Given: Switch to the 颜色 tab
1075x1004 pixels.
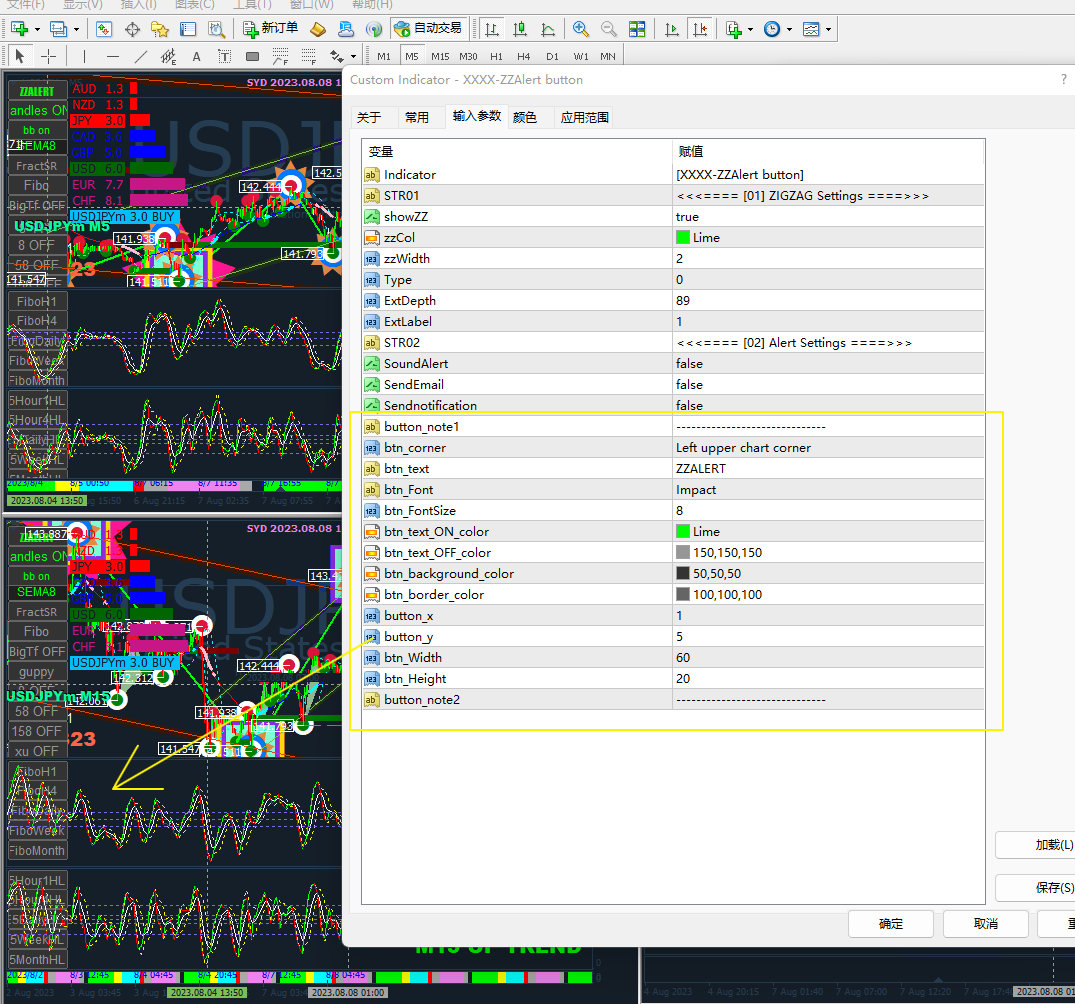Looking at the screenshot, I should [x=525, y=117].
